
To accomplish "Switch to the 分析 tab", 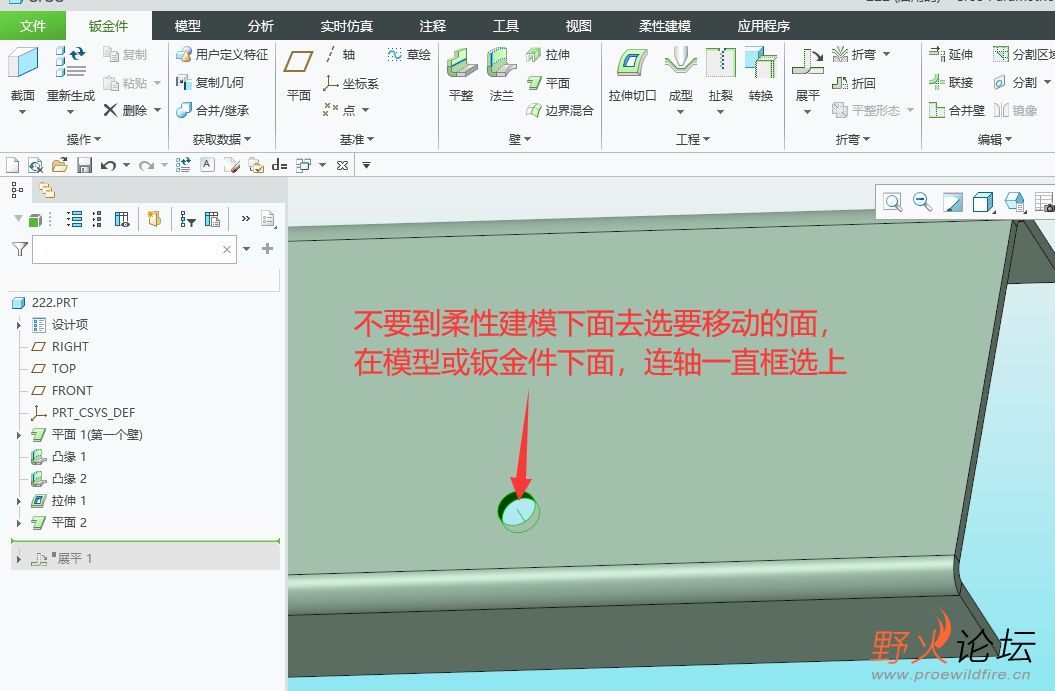I will coord(260,26).
